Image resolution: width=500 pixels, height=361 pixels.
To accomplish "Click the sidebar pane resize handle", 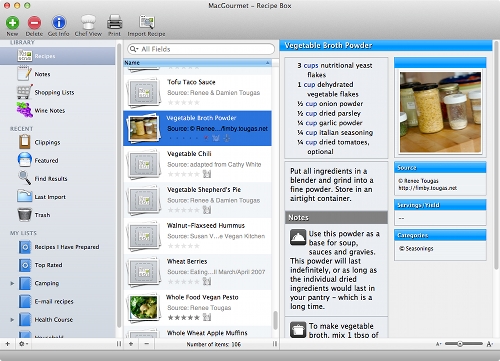I will coord(119,344).
